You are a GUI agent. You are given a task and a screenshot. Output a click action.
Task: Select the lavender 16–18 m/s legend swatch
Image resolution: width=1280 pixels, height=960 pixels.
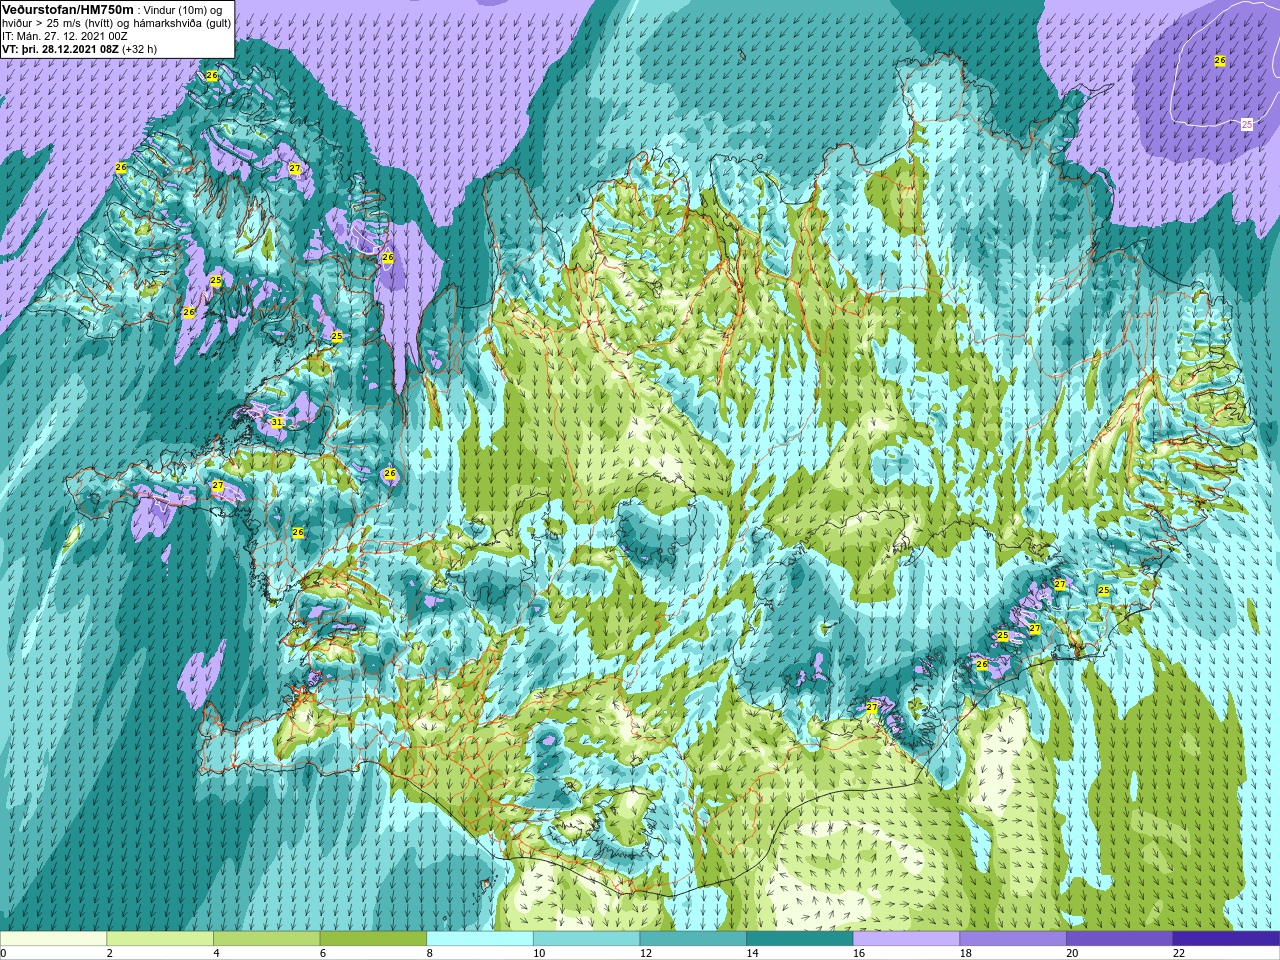tap(906, 938)
